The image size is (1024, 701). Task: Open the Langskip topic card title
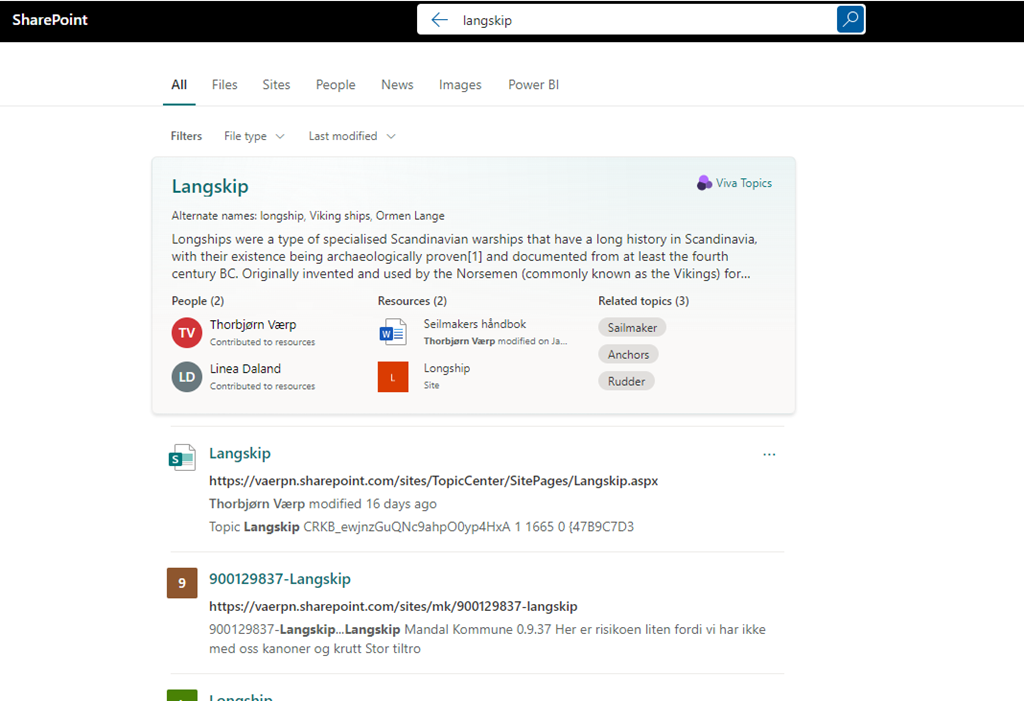pyautogui.click(x=210, y=187)
